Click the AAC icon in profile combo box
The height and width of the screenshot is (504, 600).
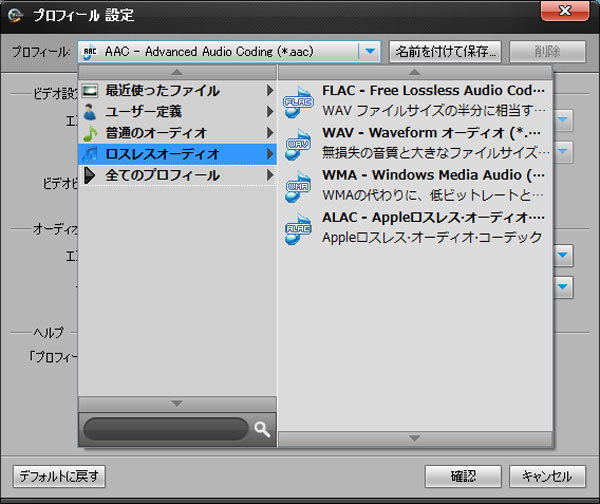tap(90, 52)
